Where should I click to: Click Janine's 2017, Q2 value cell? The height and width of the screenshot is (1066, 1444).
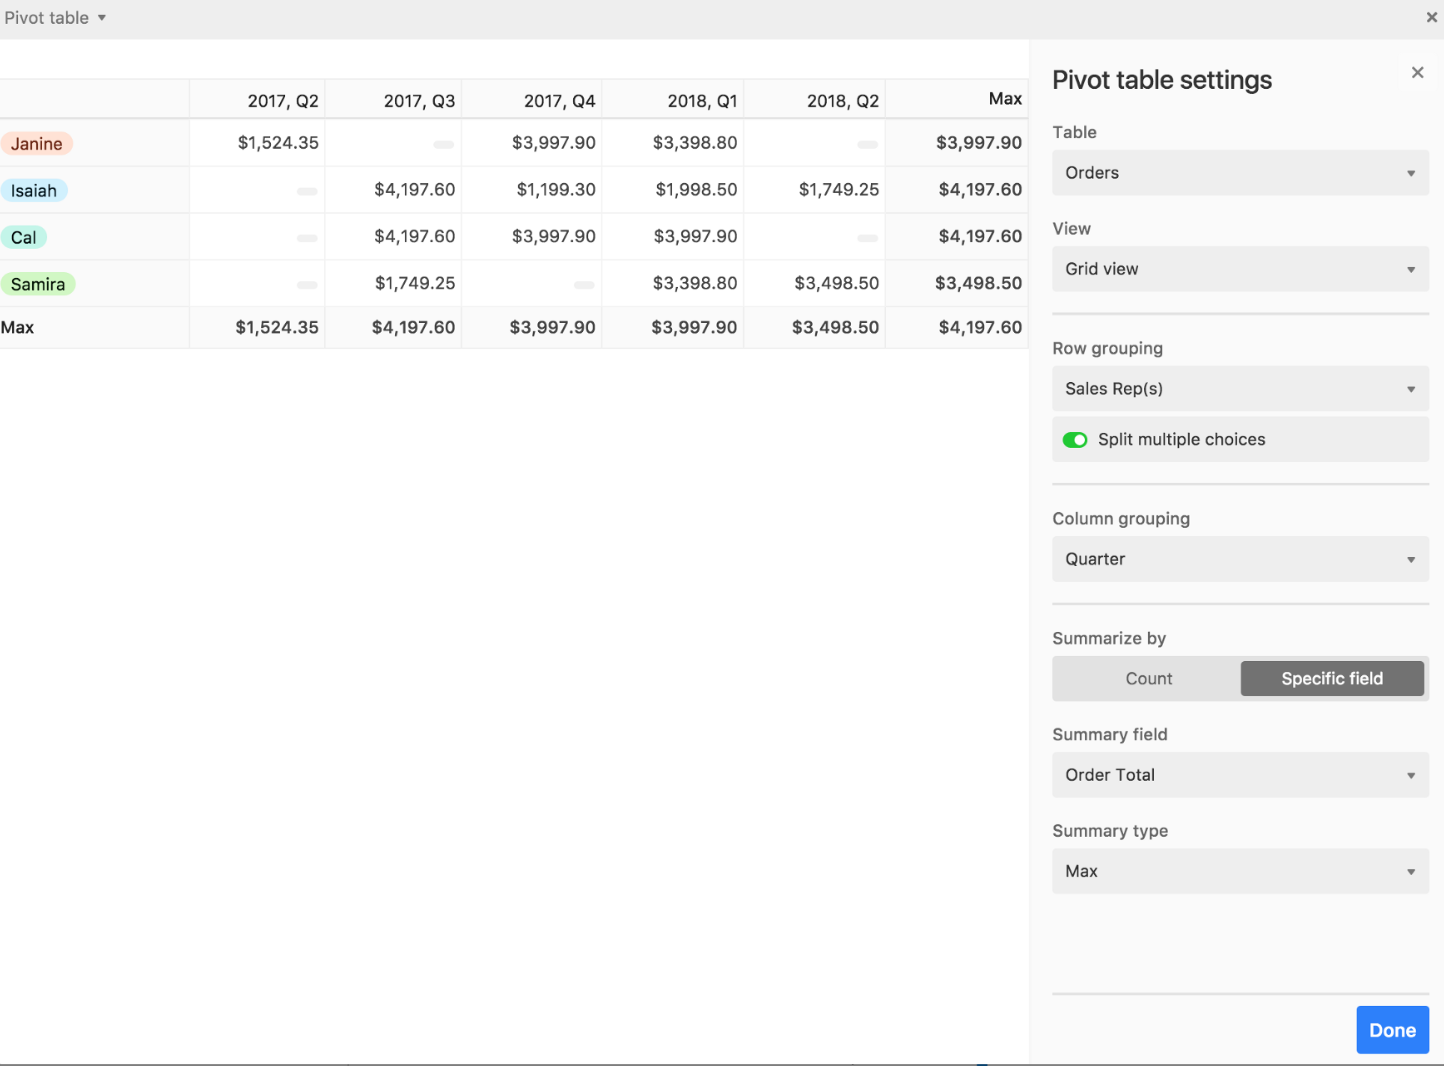[x=277, y=143]
